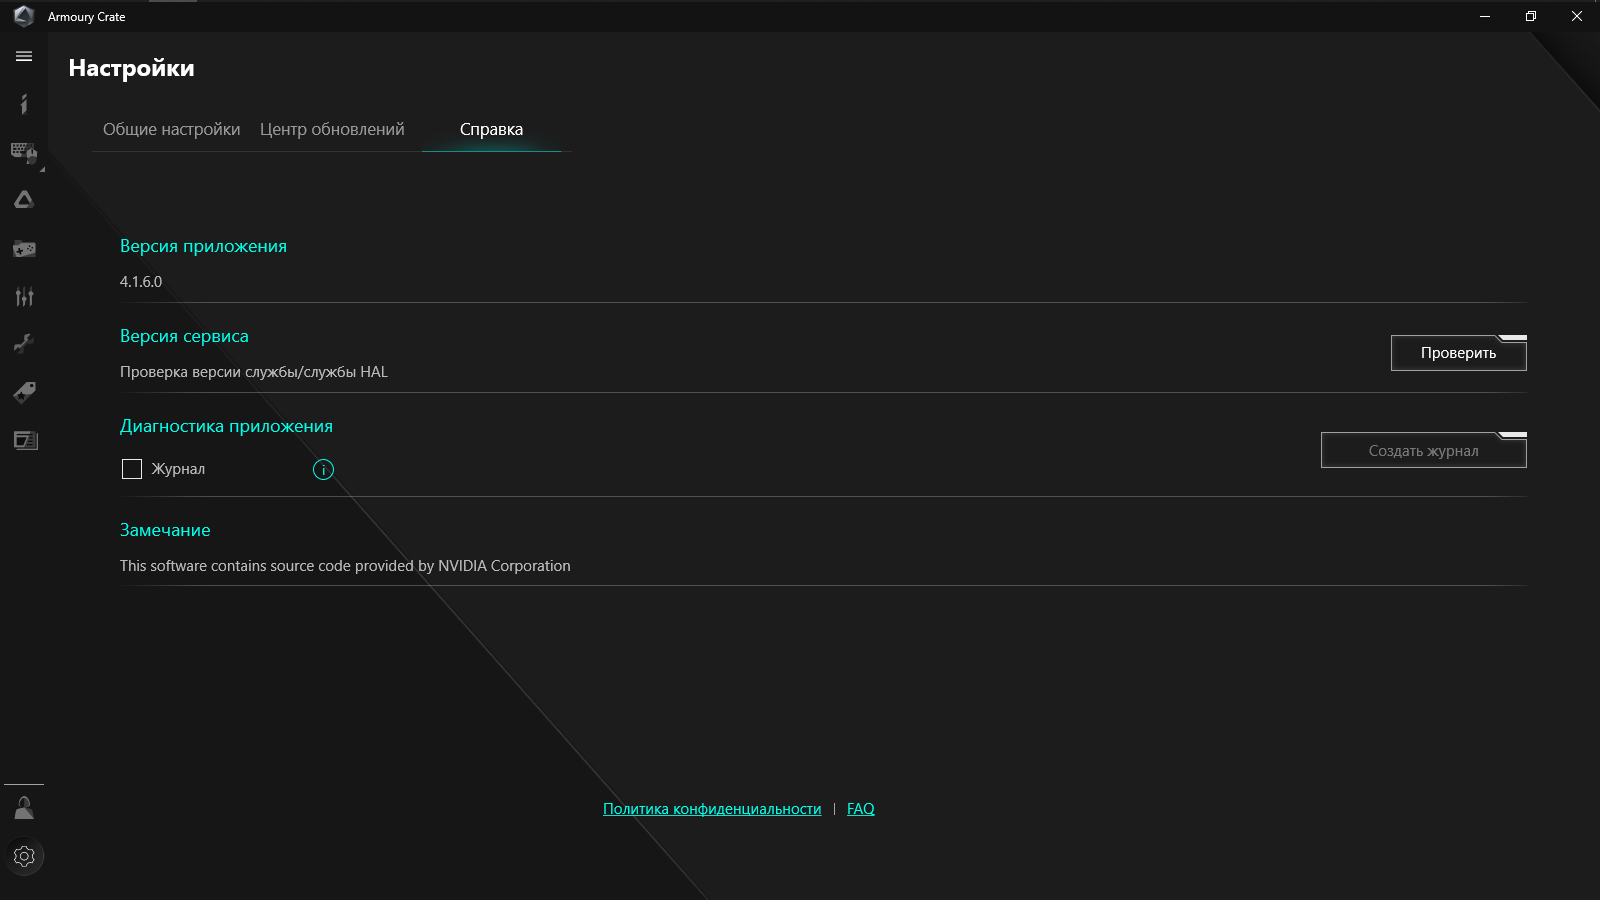This screenshot has height=900, width=1600.
Task: Open the Featured deals tag sidebar icon
Action: point(24,392)
